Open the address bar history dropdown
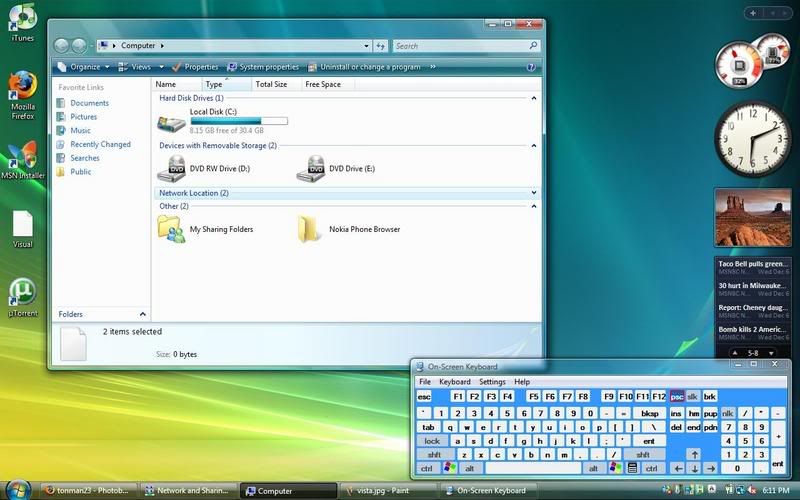The width and height of the screenshot is (800, 500). coord(366,46)
